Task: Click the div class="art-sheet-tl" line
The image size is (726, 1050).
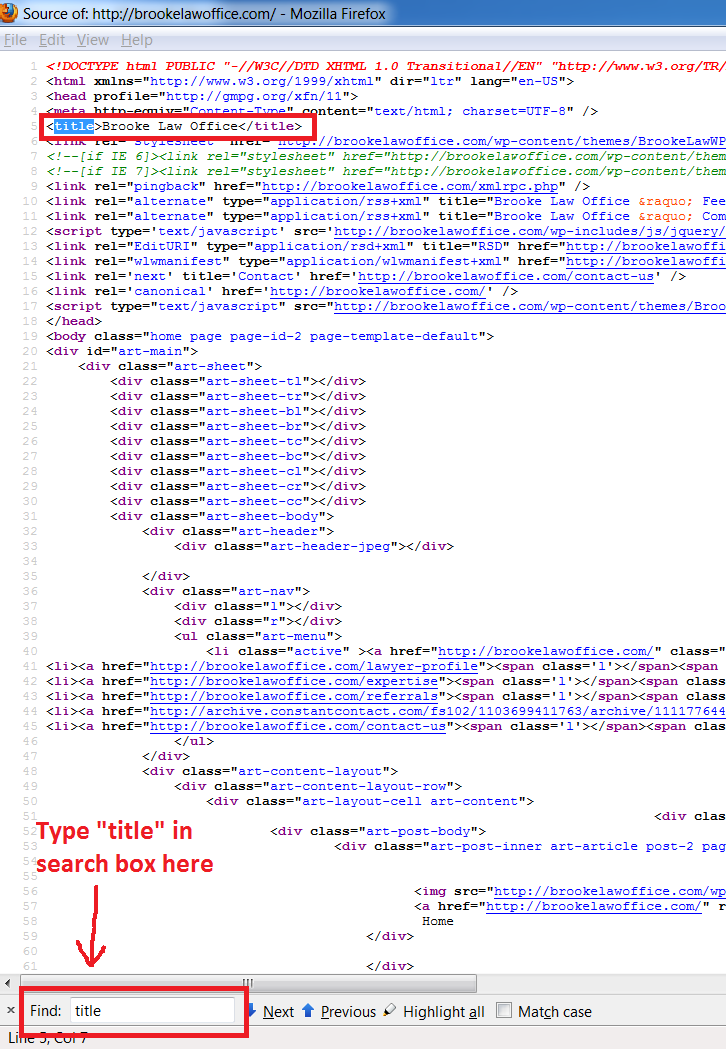Action: (x=238, y=381)
